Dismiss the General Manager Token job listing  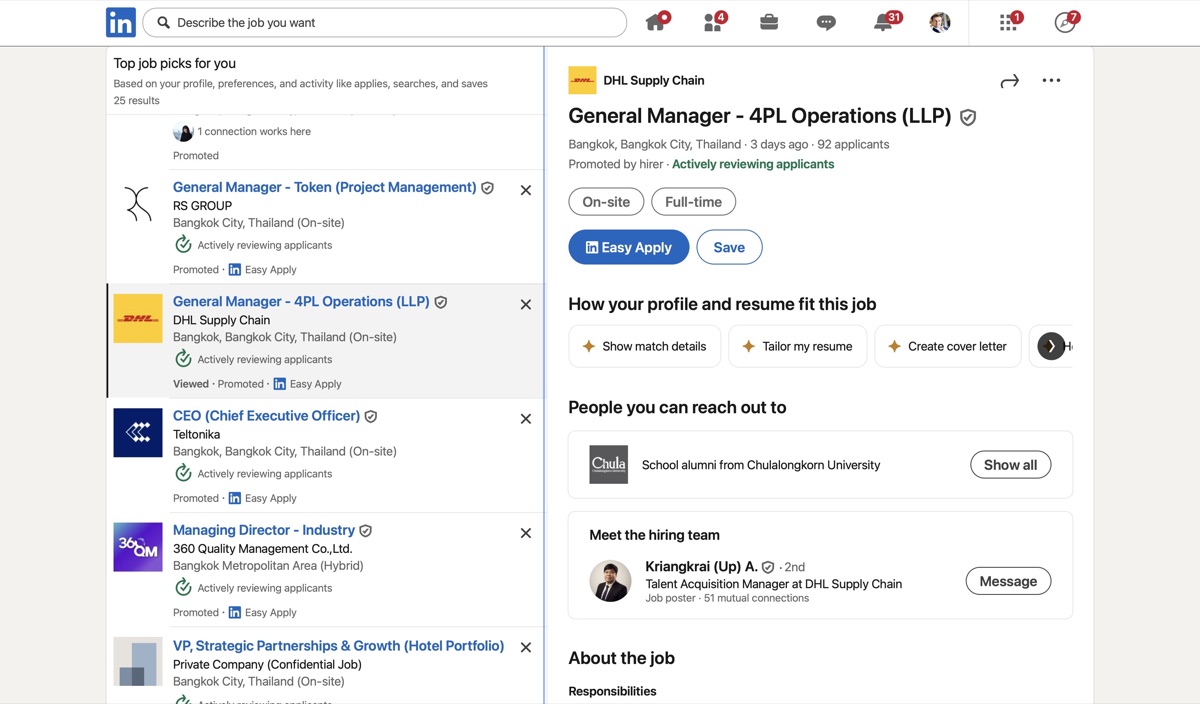point(525,189)
